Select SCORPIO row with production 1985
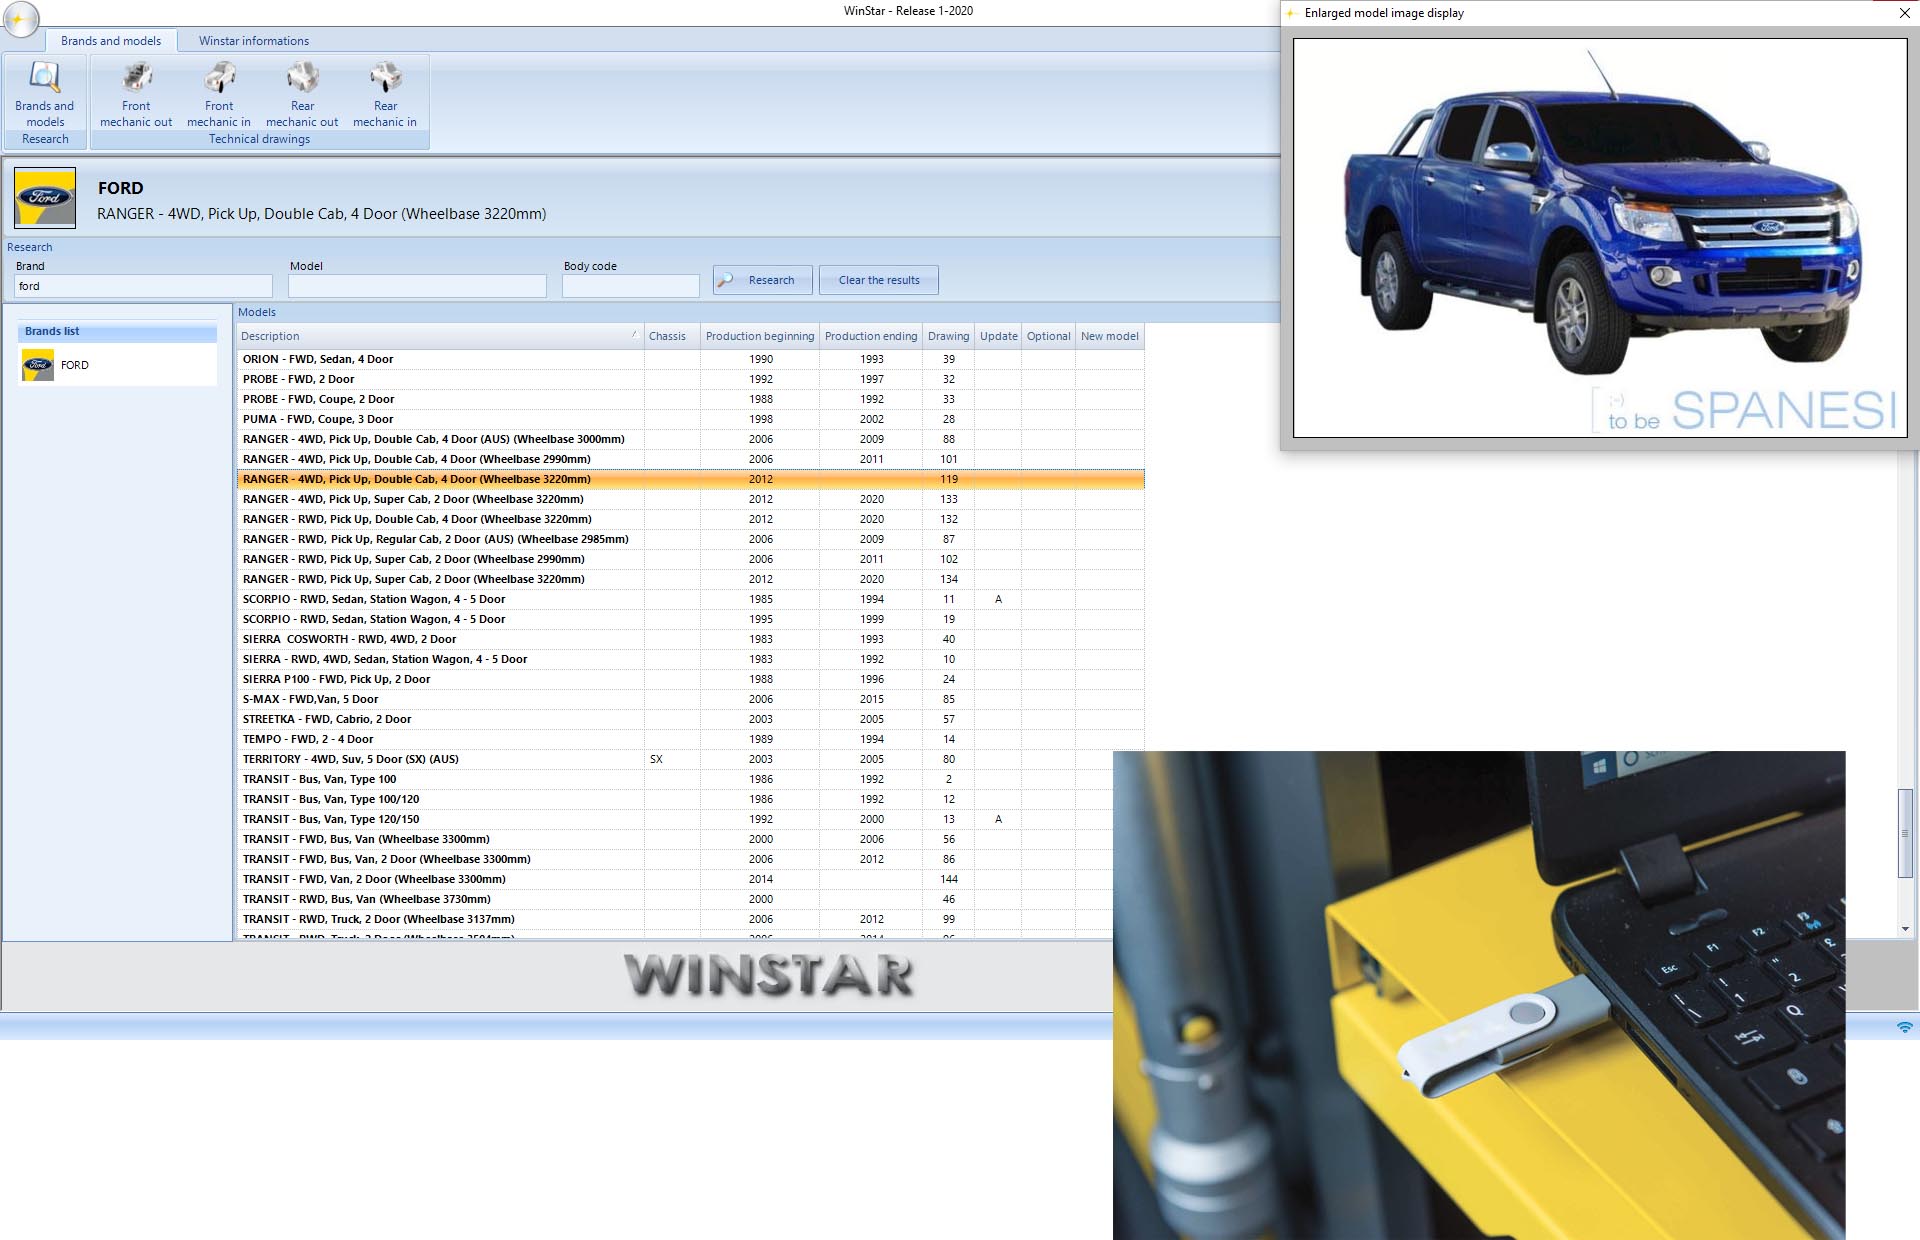 coord(690,599)
